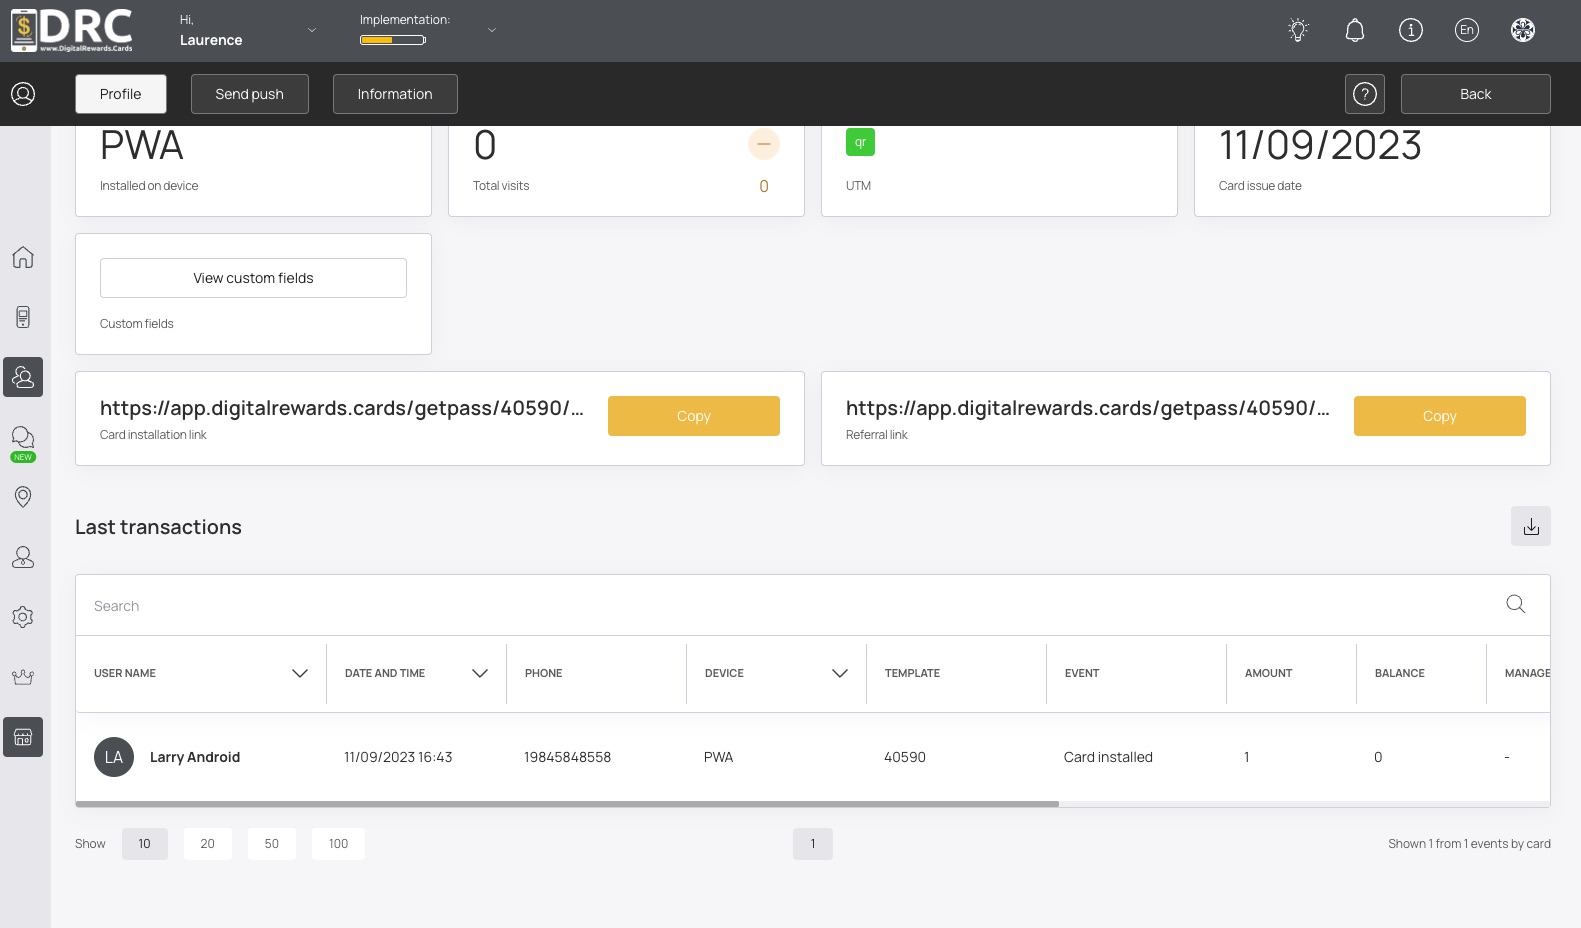This screenshot has width=1581, height=928.
Task: Click the magnifier search icon
Action: (x=1515, y=604)
